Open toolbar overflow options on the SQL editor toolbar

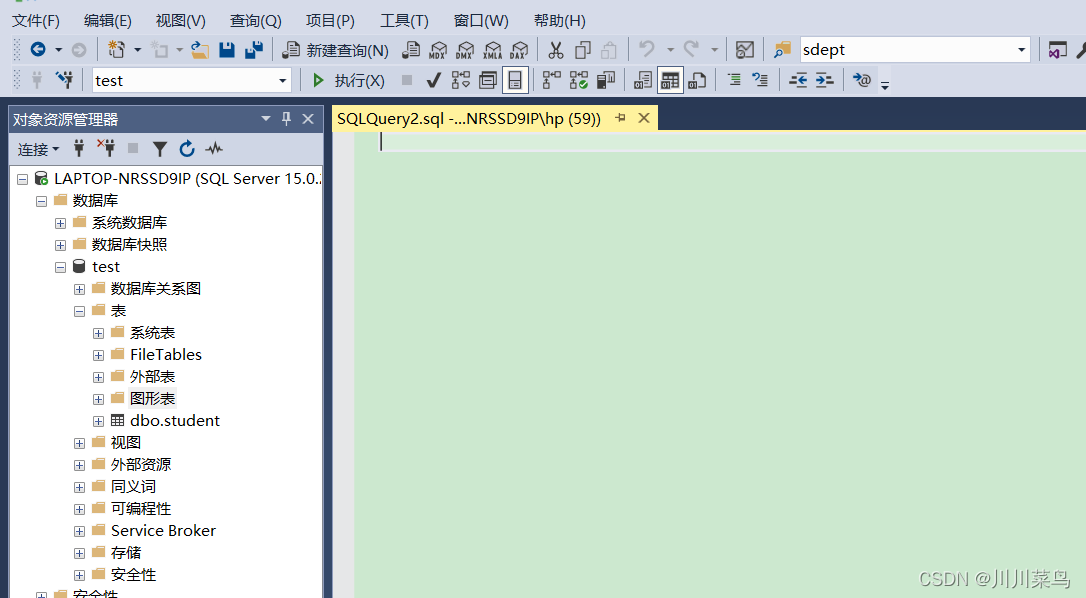coord(884,85)
